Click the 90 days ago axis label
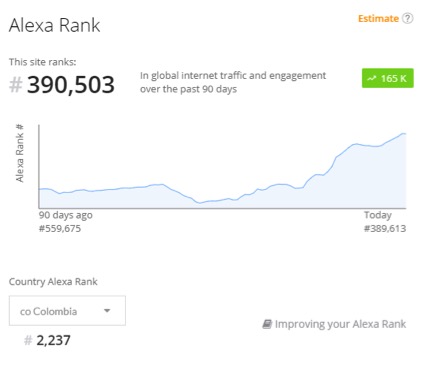This screenshot has height=369, width=426. point(66,215)
